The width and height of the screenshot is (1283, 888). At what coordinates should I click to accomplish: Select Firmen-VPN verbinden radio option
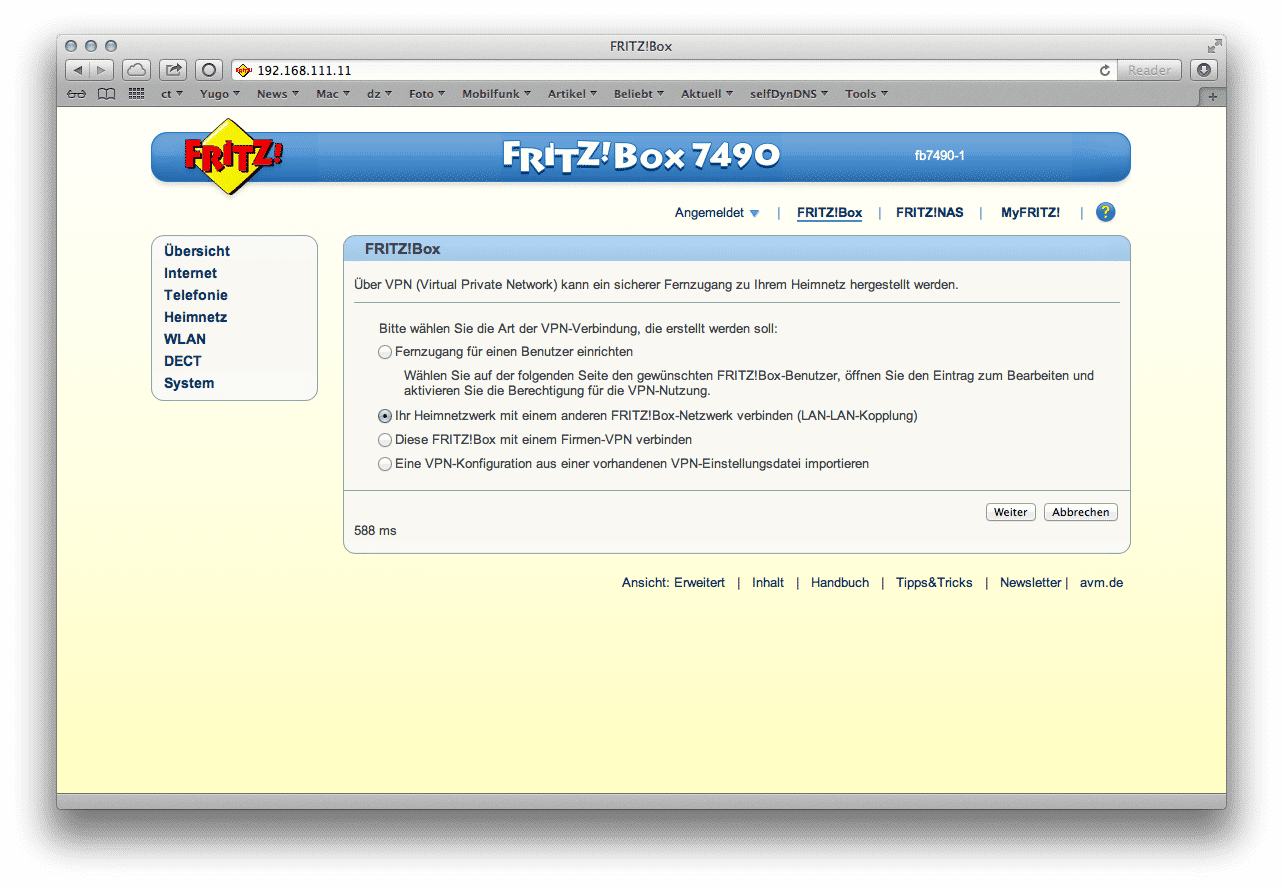pyautogui.click(x=385, y=440)
